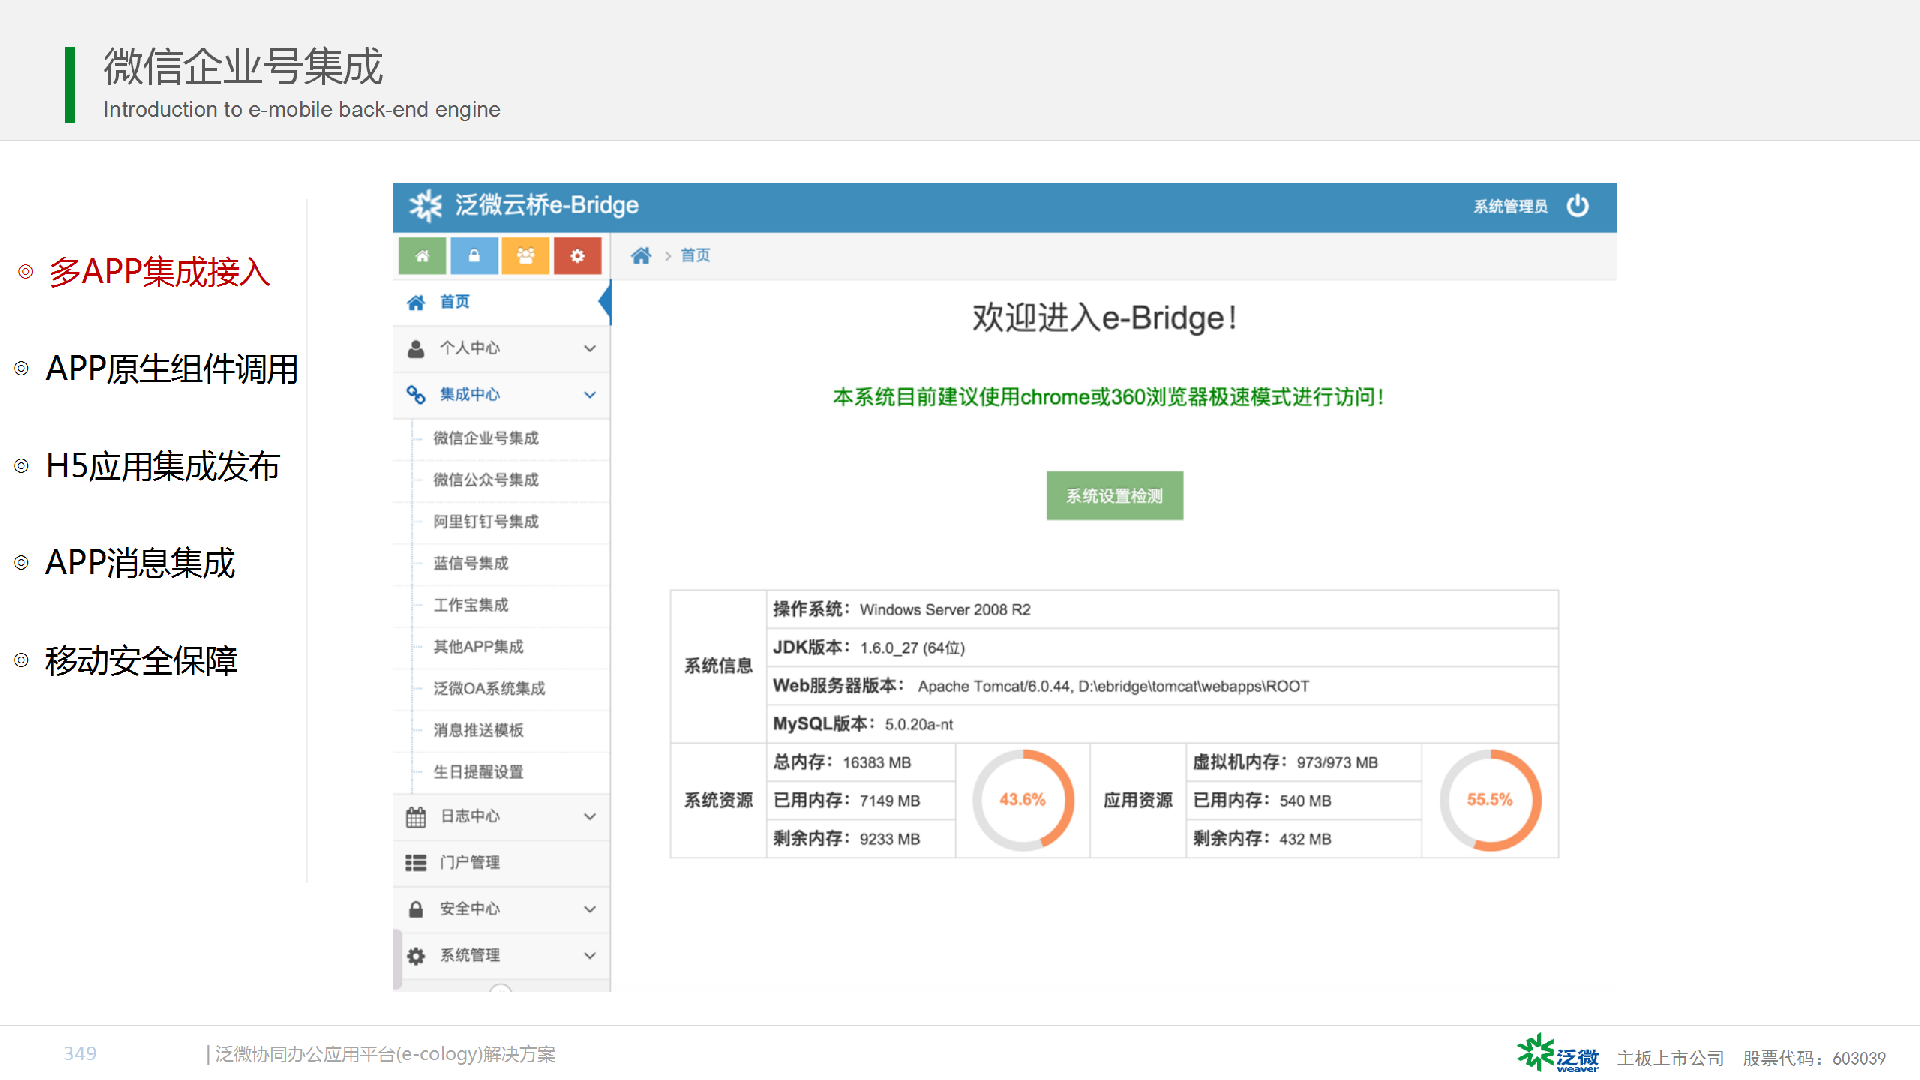Select 微信公众号集成 submenu item
1920x1080 pixels.
[486, 480]
